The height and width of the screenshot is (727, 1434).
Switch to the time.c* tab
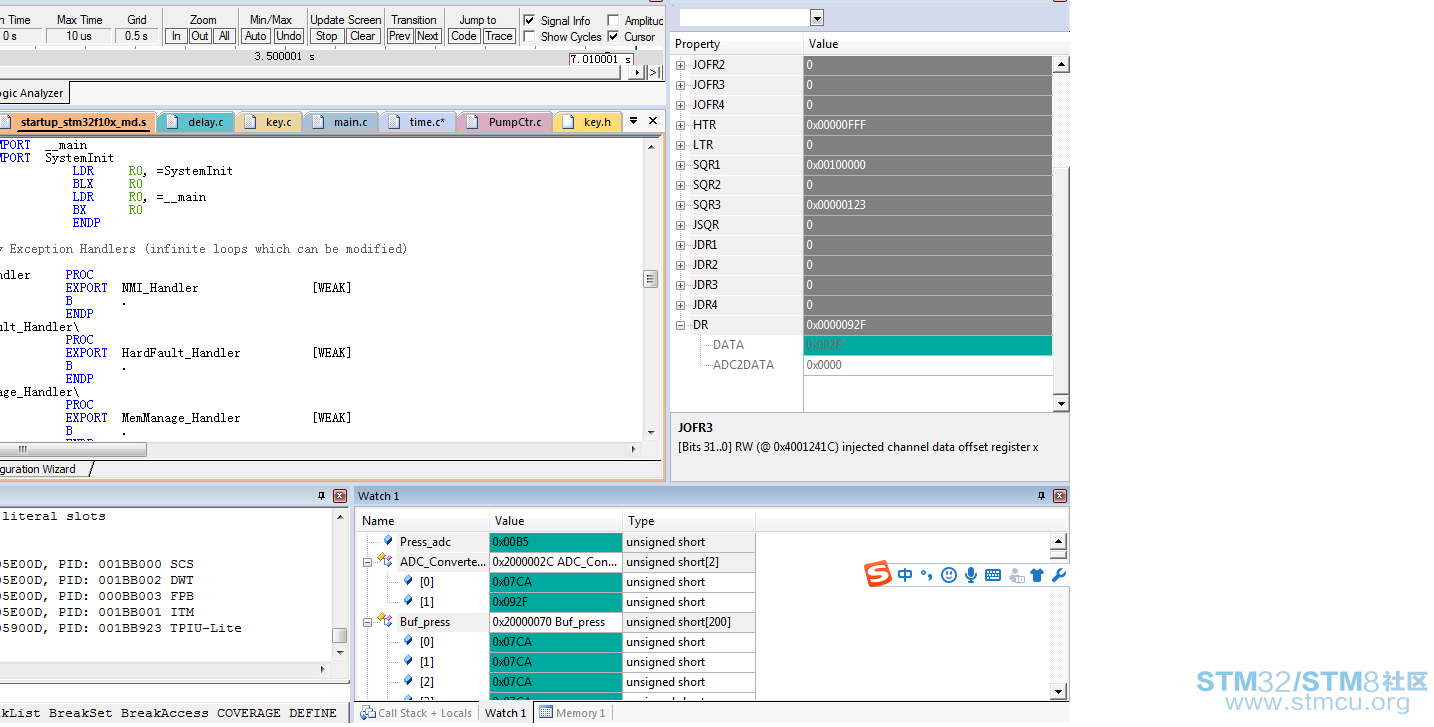[x=418, y=122]
